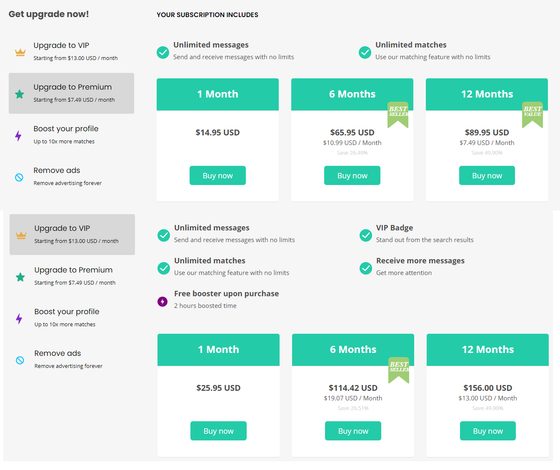The height and width of the screenshot is (470, 560).
Task: Select Upgrade to VIP in upper menu
Action: tap(71, 51)
